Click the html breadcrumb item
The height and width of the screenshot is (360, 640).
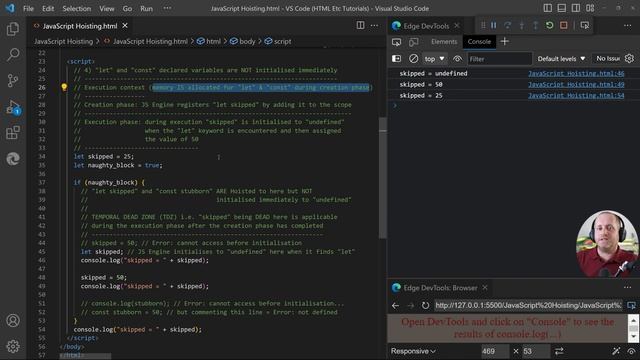click(x=209, y=41)
